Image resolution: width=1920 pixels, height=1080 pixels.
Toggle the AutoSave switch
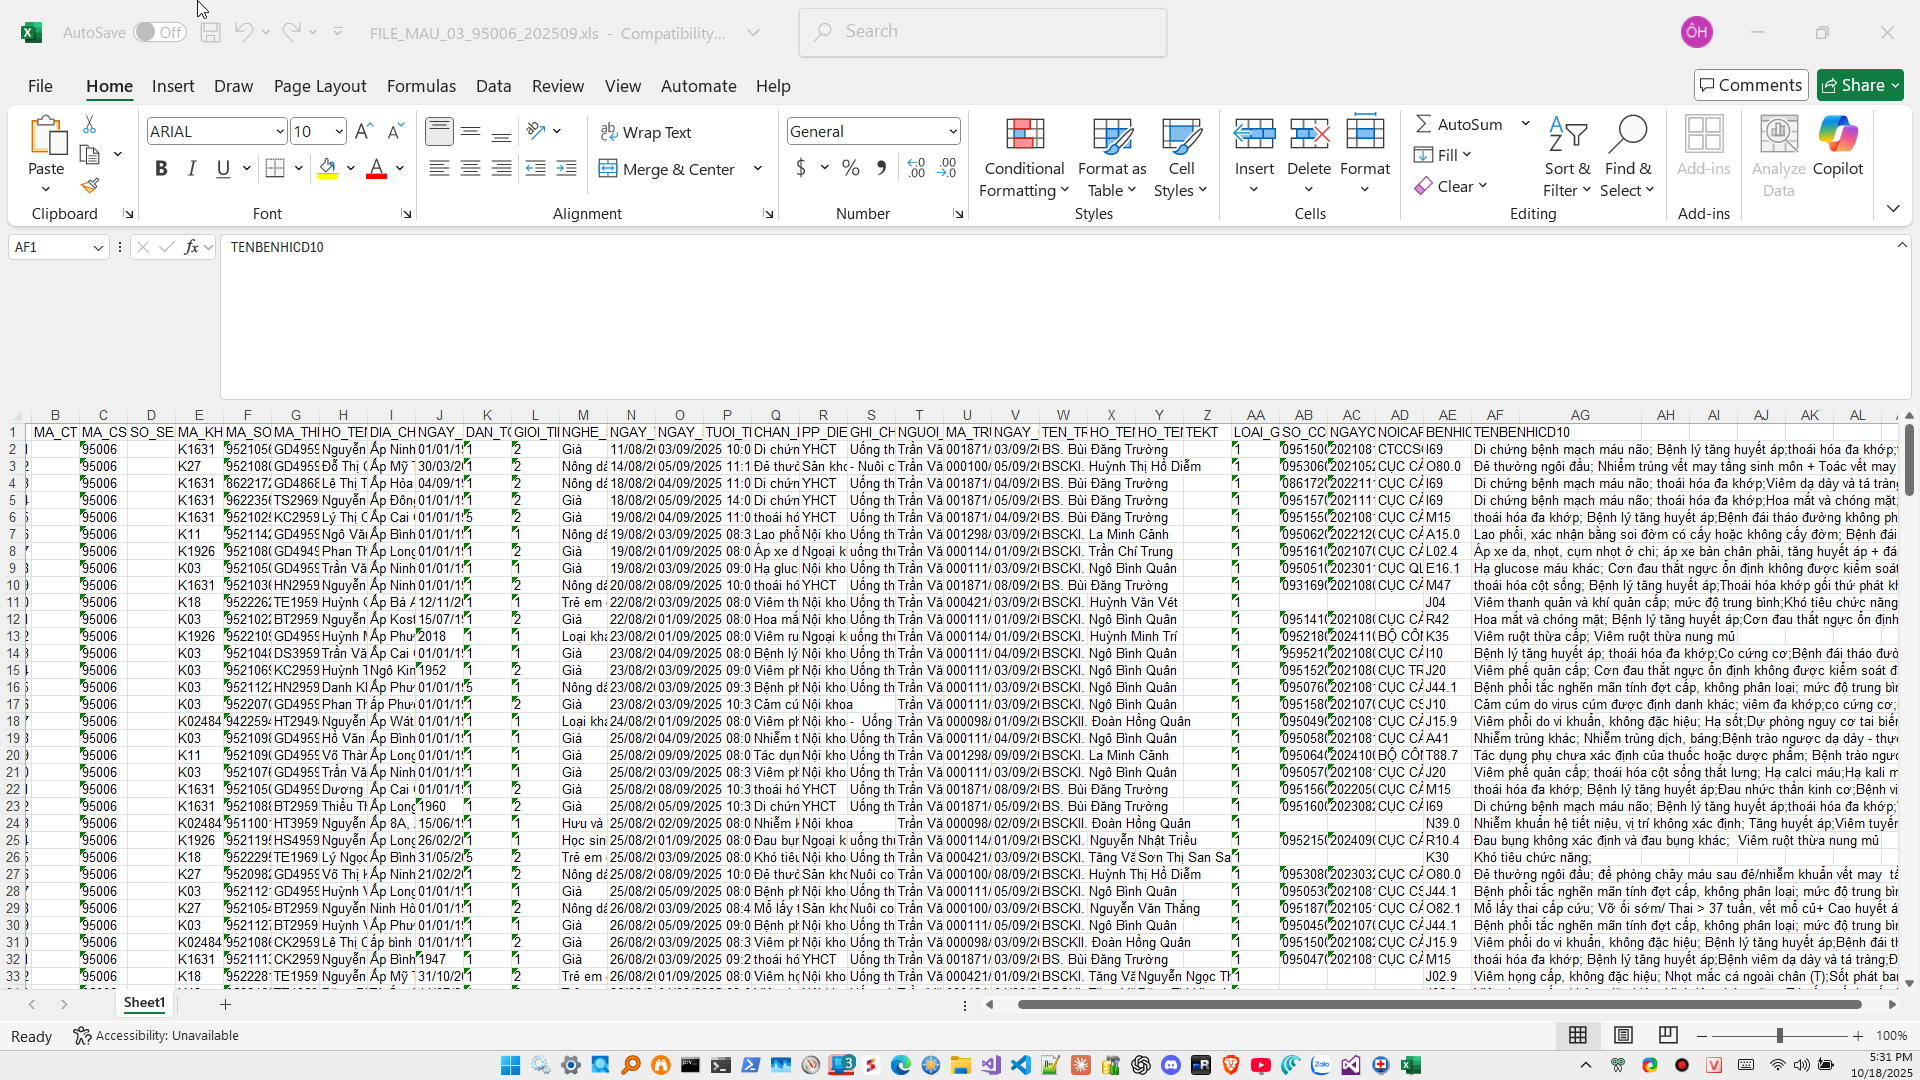pyautogui.click(x=160, y=32)
